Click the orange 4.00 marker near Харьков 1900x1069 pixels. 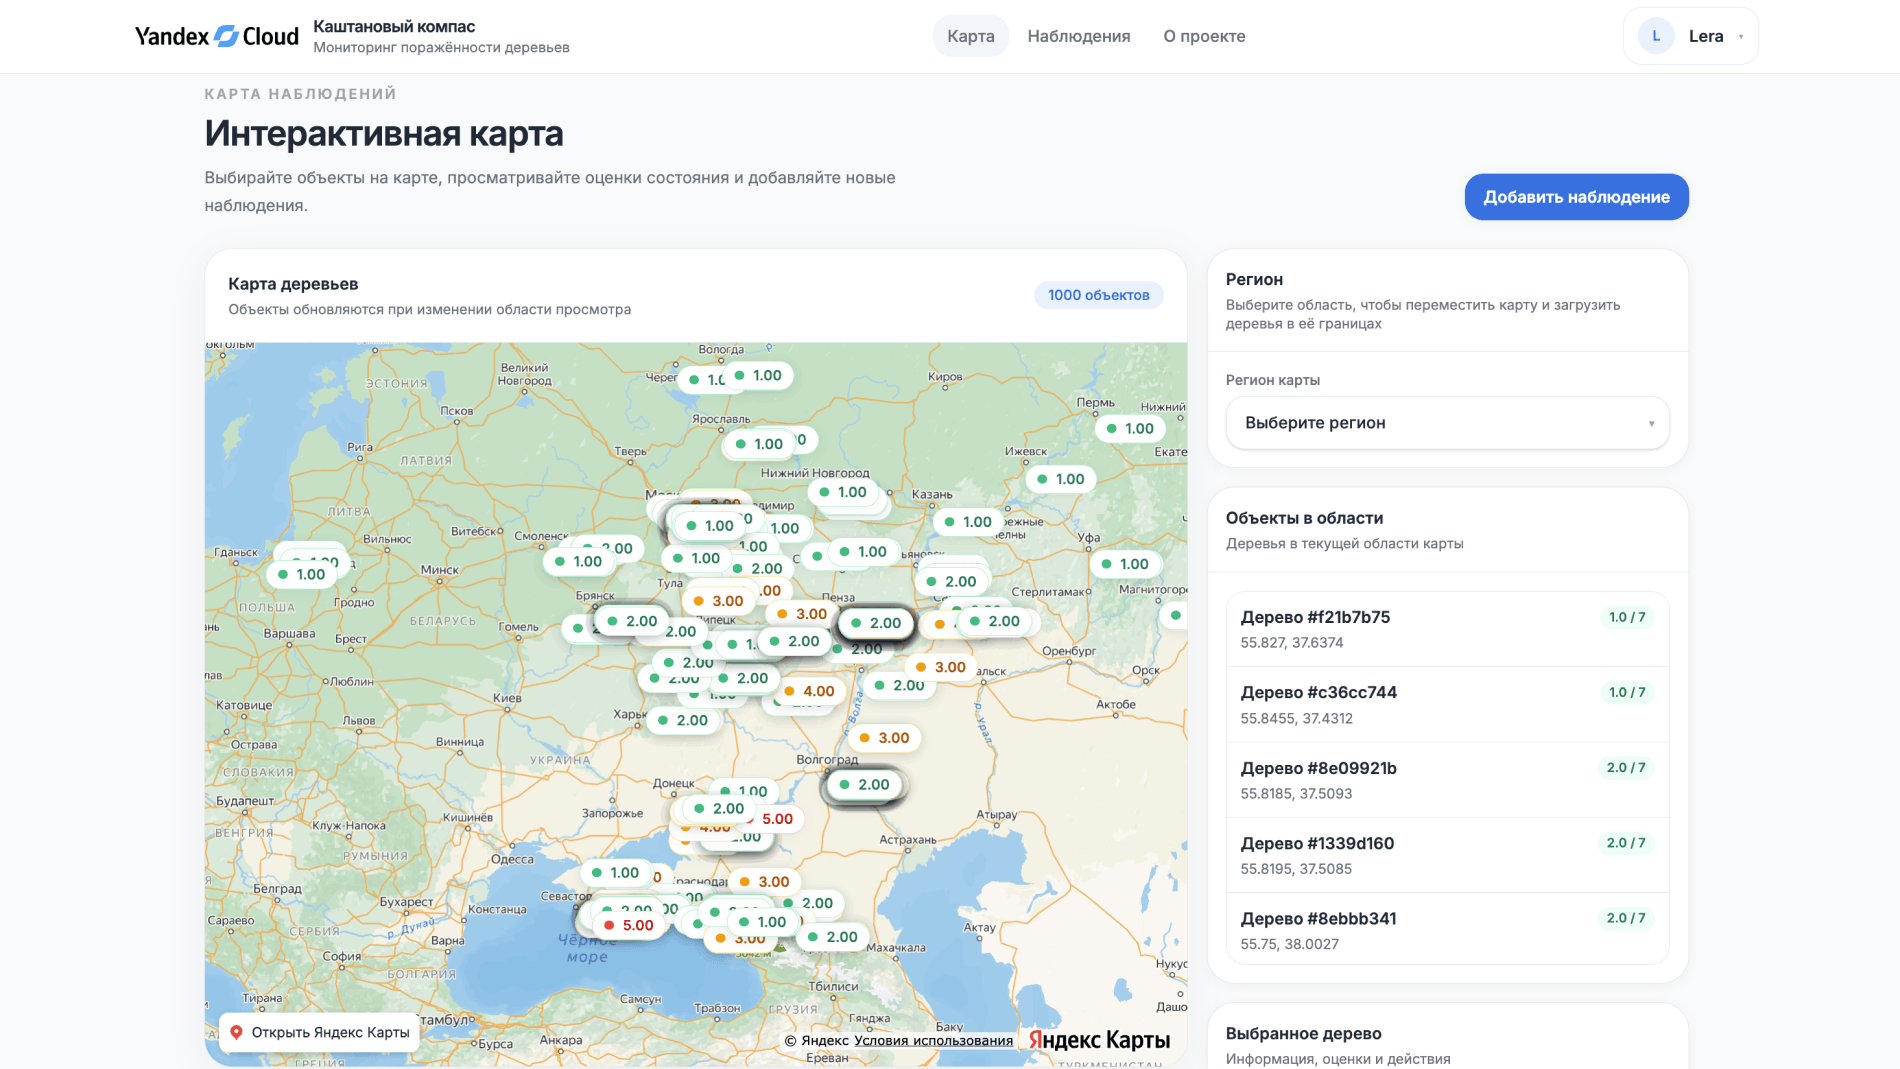[x=809, y=691]
